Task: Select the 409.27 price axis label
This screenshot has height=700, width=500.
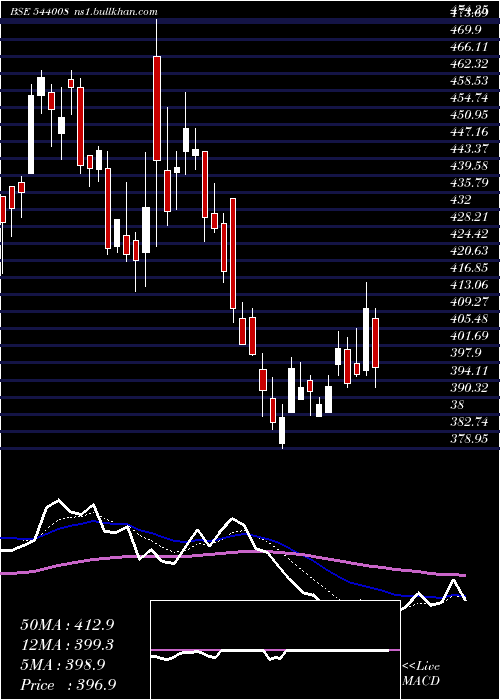Action: click(x=469, y=301)
